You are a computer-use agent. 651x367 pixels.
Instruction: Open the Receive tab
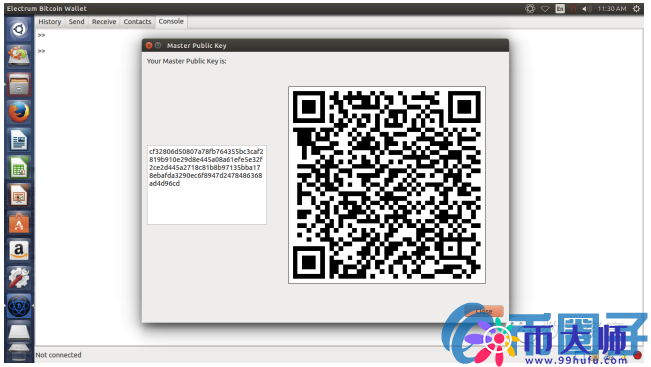tap(104, 22)
